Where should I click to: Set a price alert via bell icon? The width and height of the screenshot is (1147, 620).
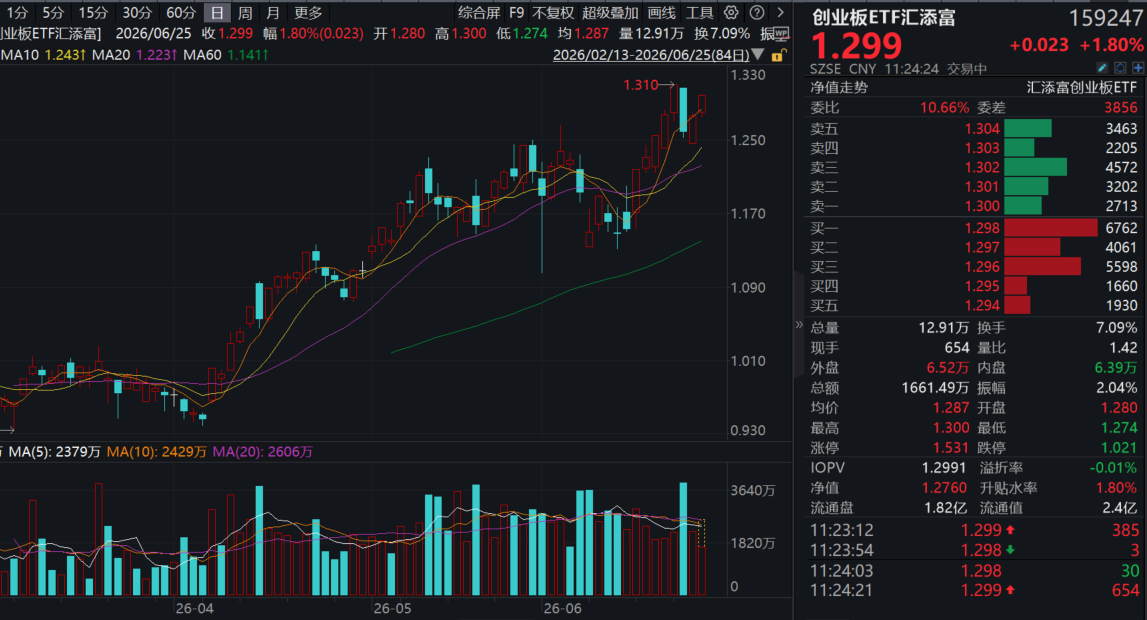[1120, 68]
